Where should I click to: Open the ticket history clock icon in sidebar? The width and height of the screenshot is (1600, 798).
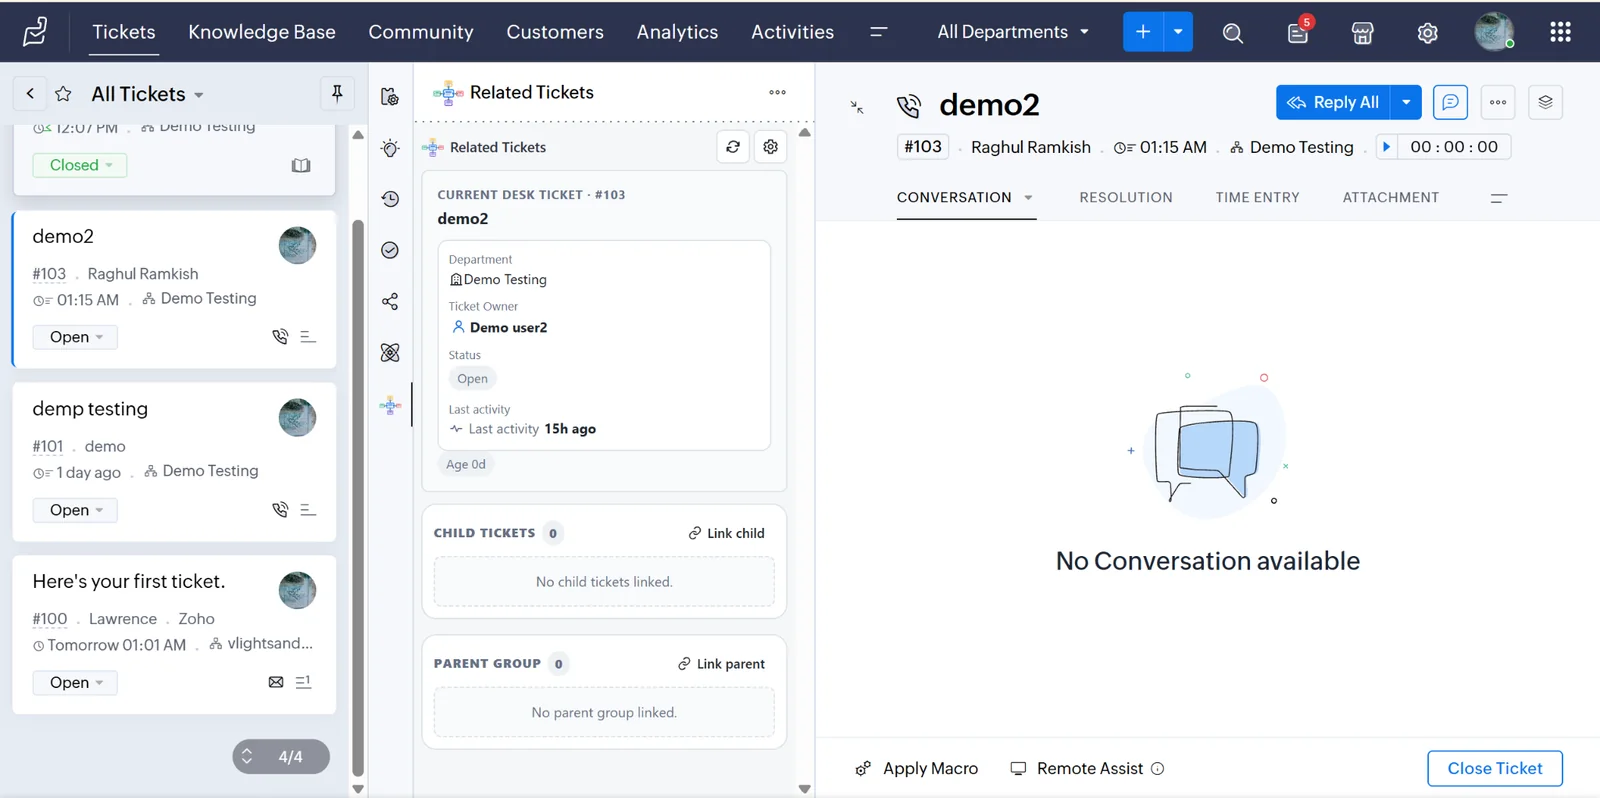click(390, 199)
